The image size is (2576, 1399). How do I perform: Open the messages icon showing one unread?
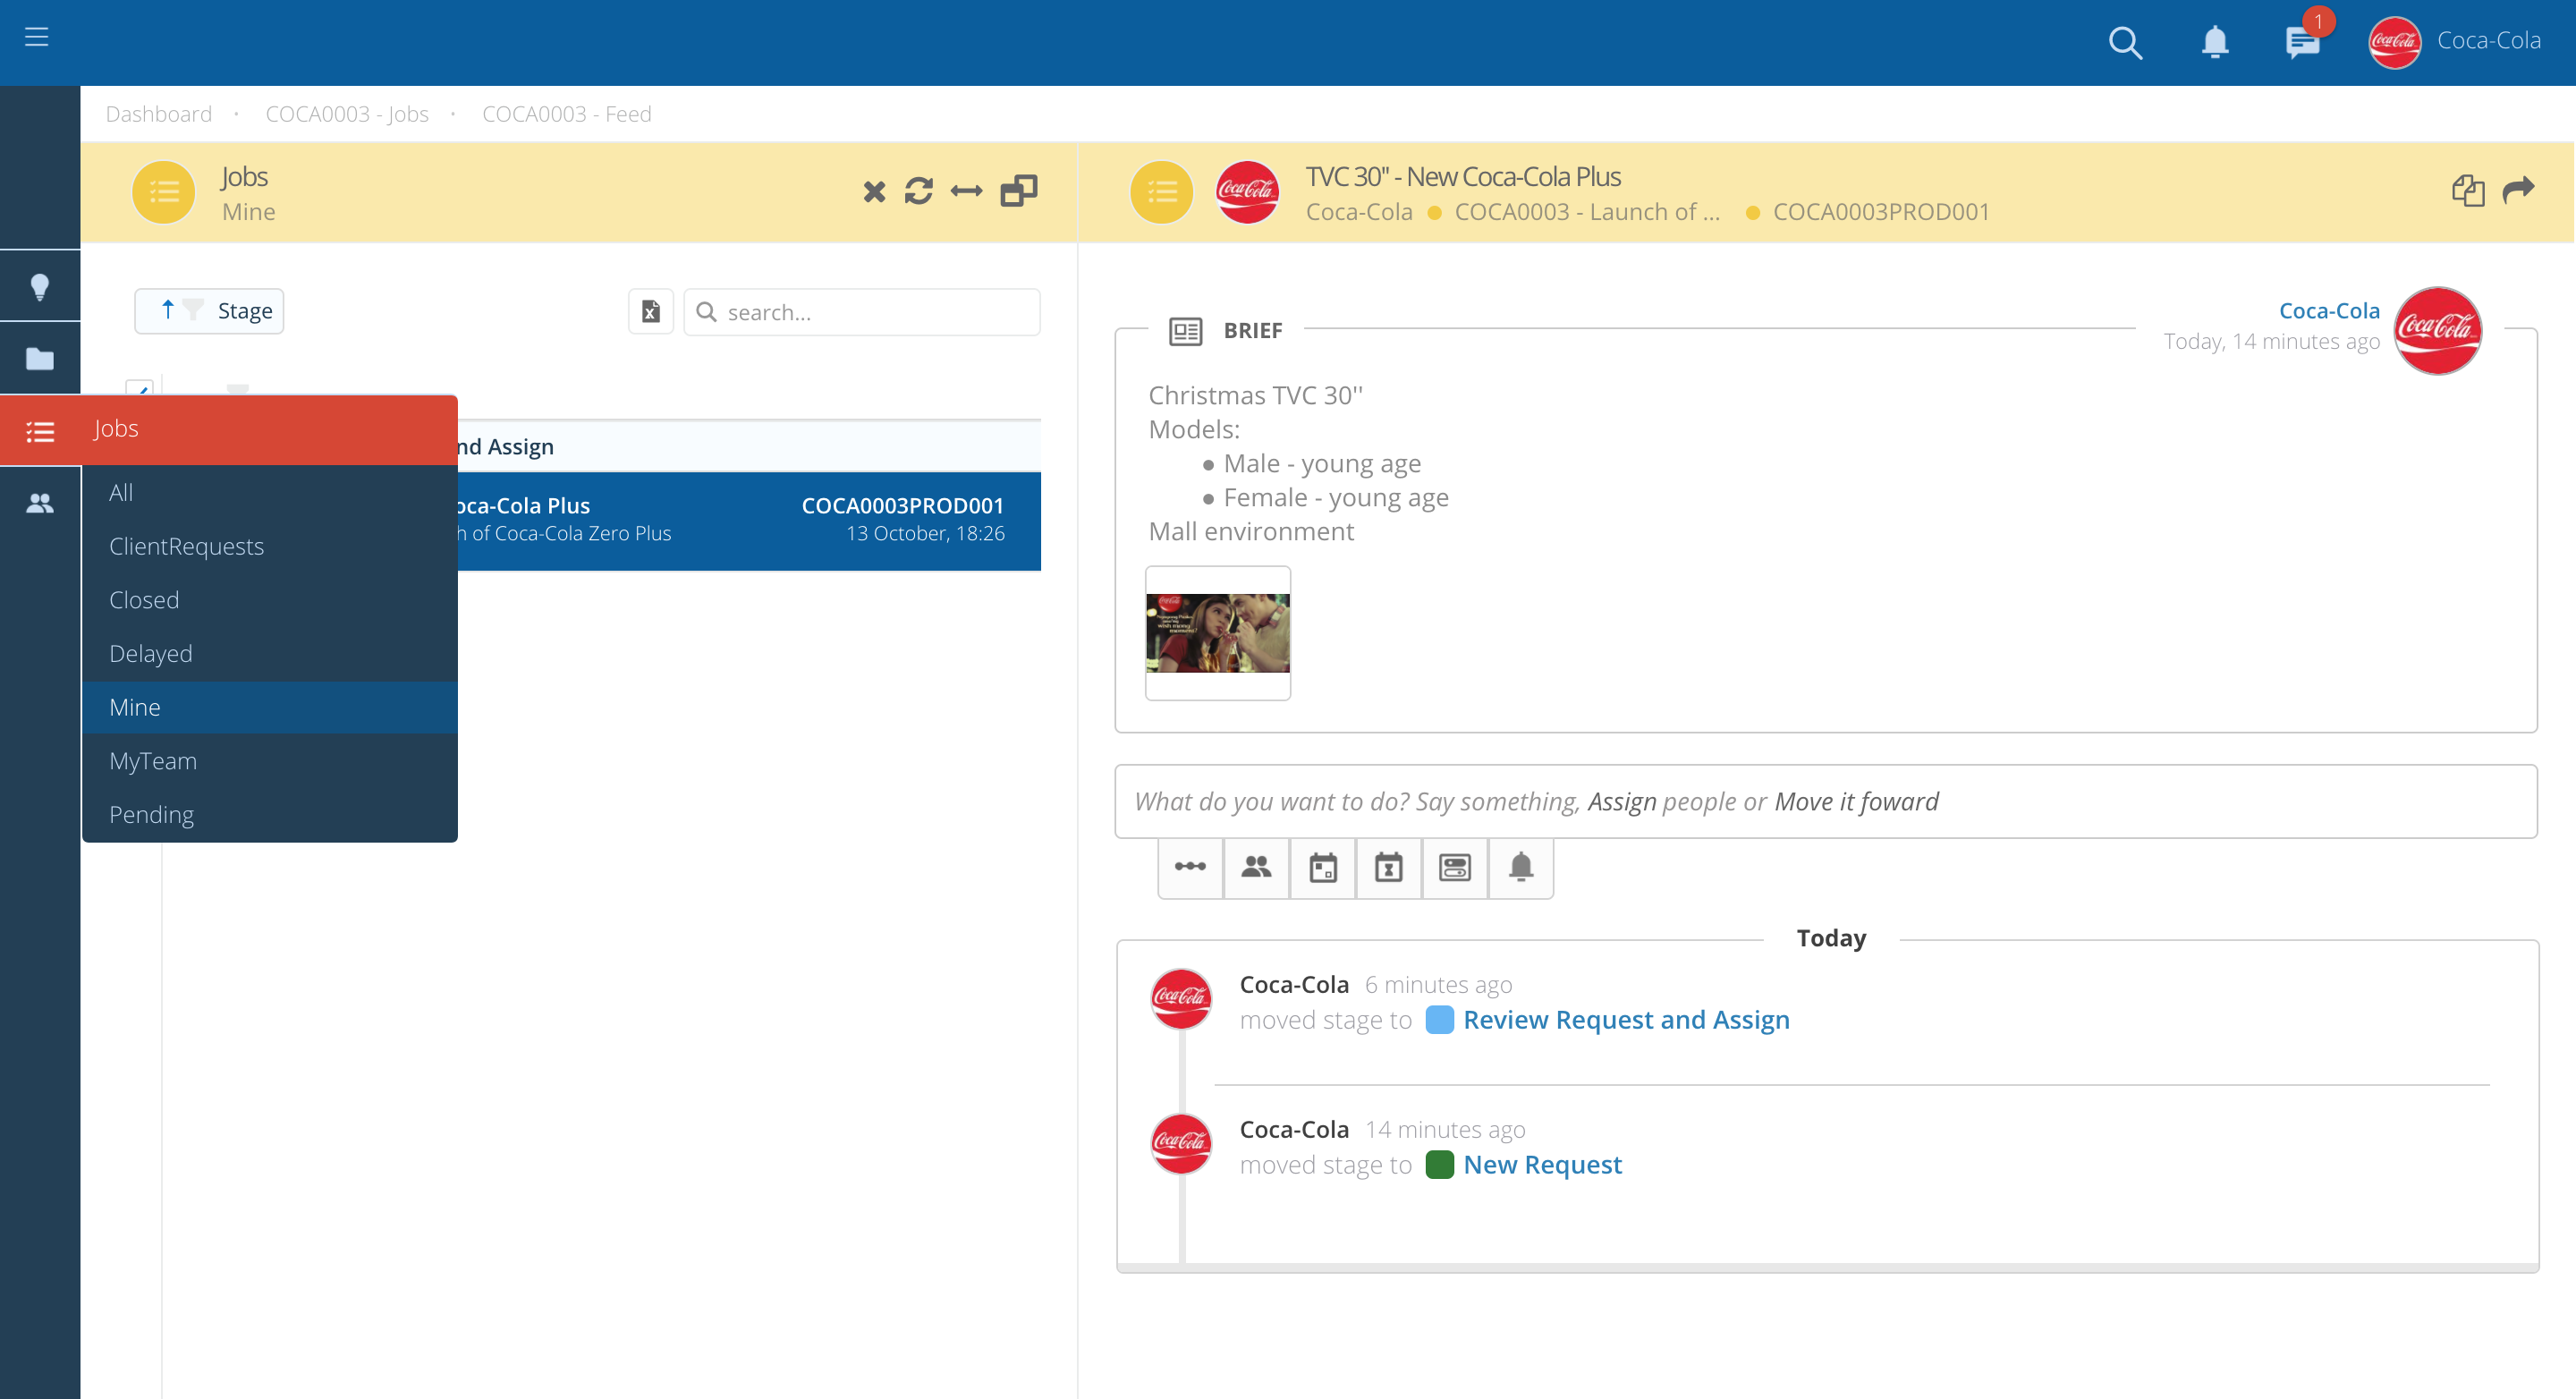click(2301, 42)
